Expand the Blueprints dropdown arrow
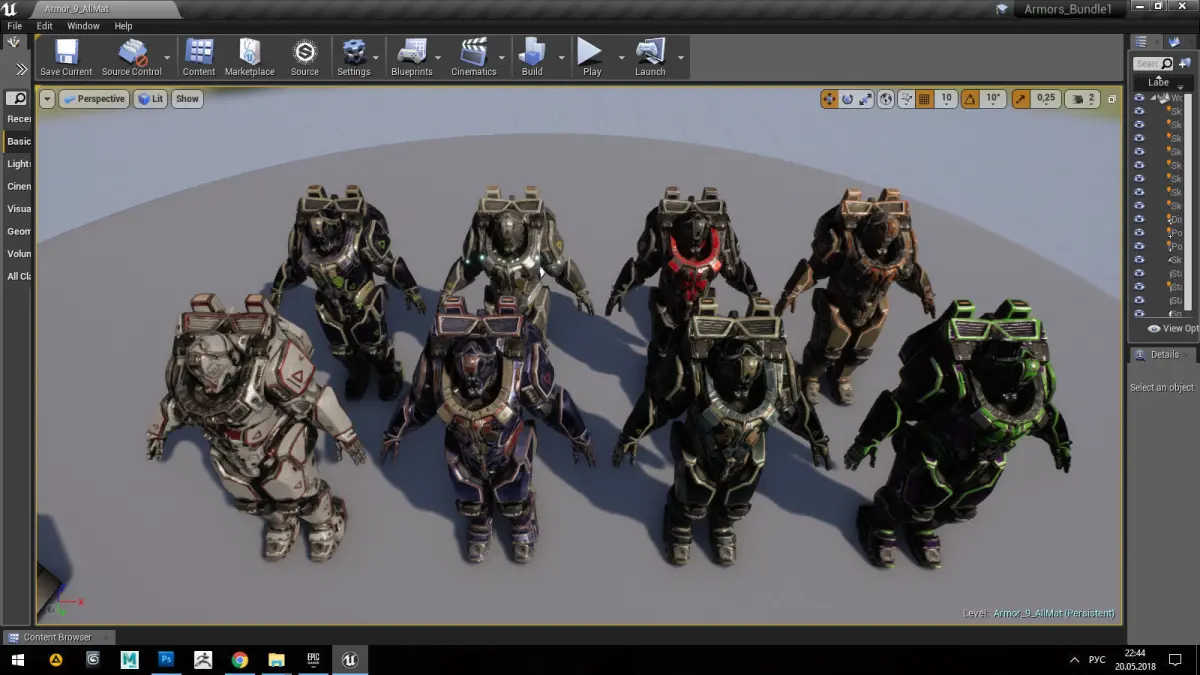 point(438,58)
